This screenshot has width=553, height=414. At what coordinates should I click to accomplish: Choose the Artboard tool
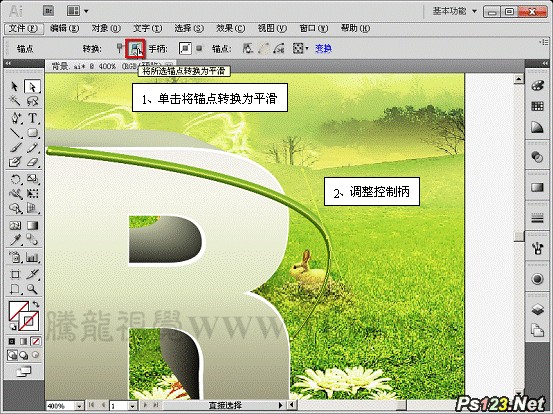[x=15, y=274]
